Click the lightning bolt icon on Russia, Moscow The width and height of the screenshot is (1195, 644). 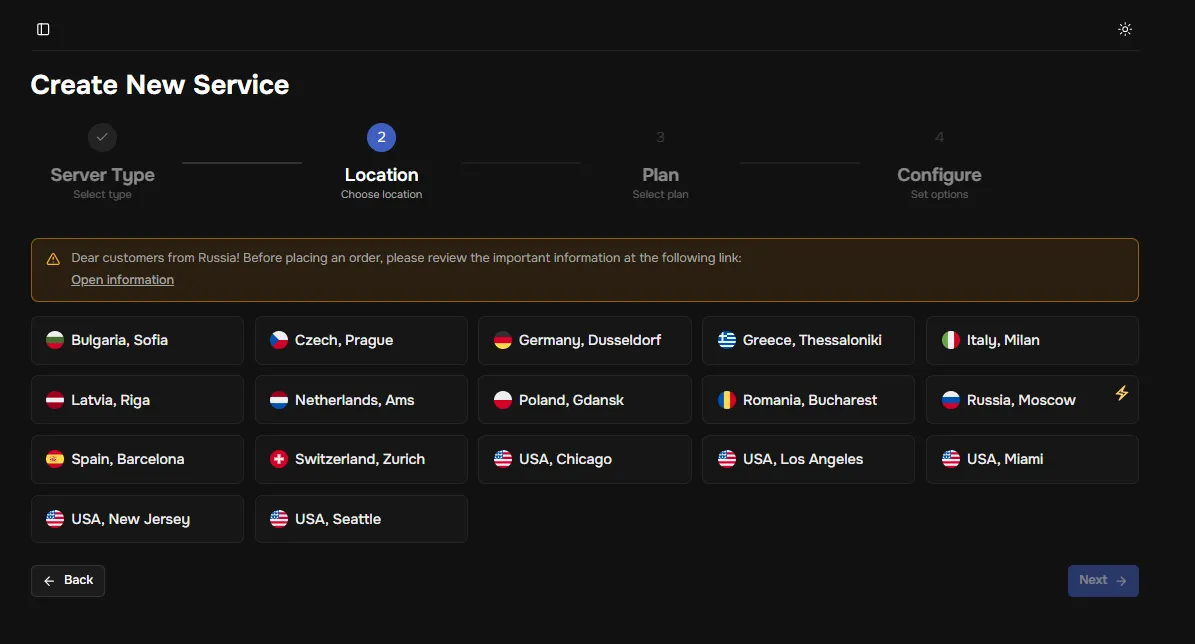coord(1121,393)
